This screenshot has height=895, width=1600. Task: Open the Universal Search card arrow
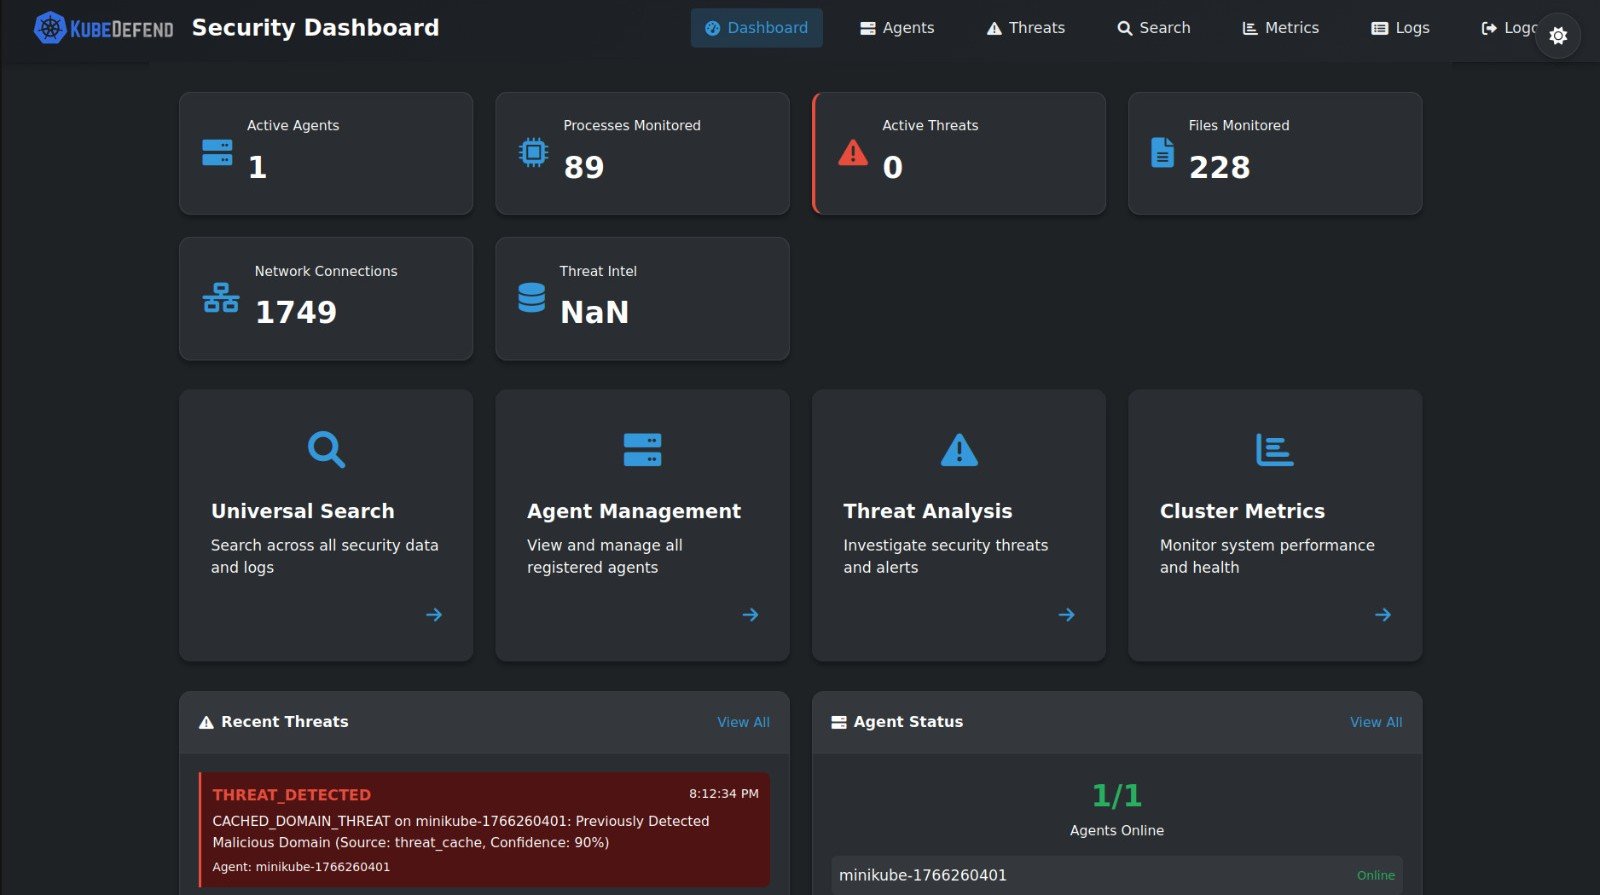pyautogui.click(x=434, y=615)
